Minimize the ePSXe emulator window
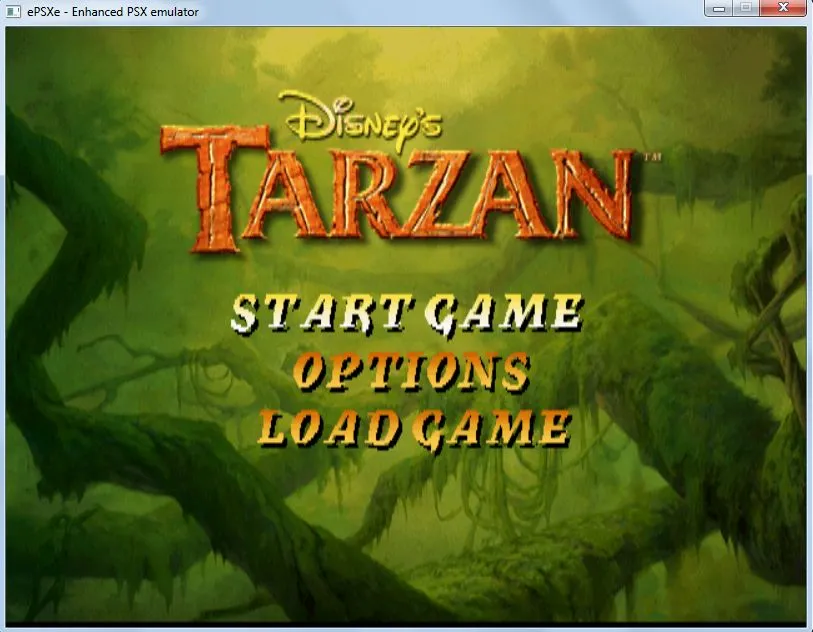The height and width of the screenshot is (632, 813). (719, 8)
